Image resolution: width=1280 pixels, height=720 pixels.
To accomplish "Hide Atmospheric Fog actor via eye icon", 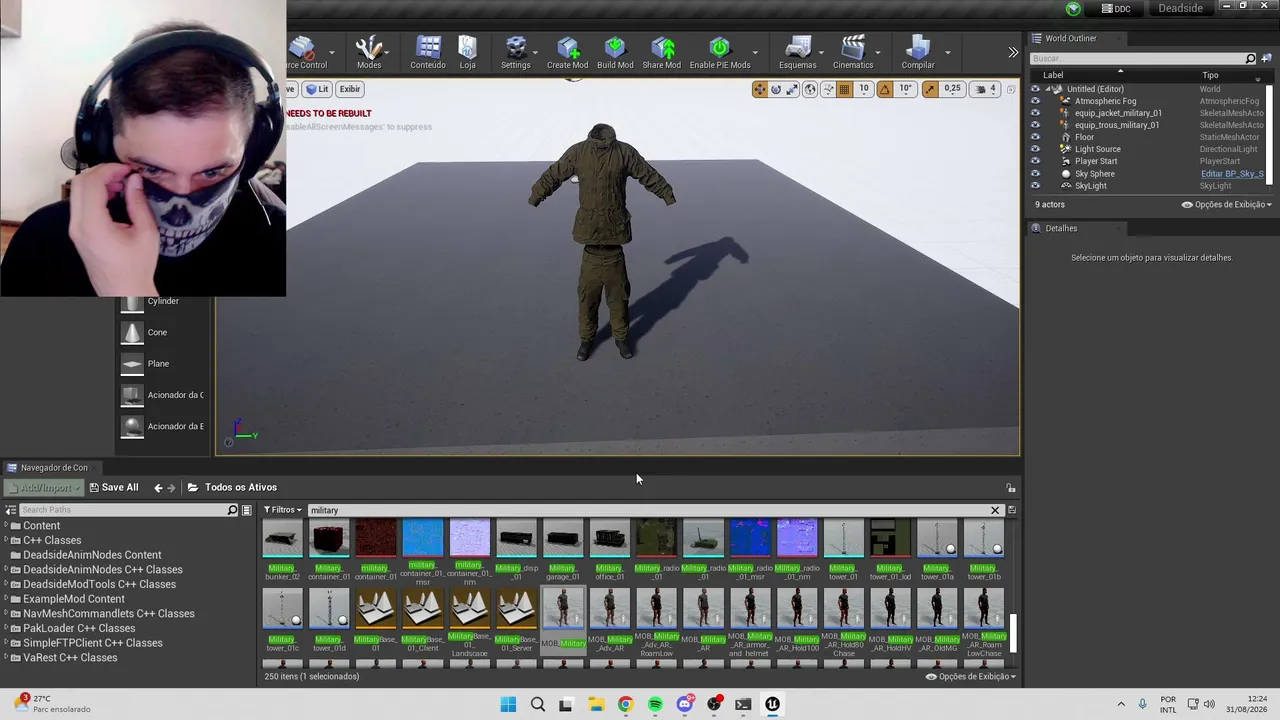I will pos(1035,101).
